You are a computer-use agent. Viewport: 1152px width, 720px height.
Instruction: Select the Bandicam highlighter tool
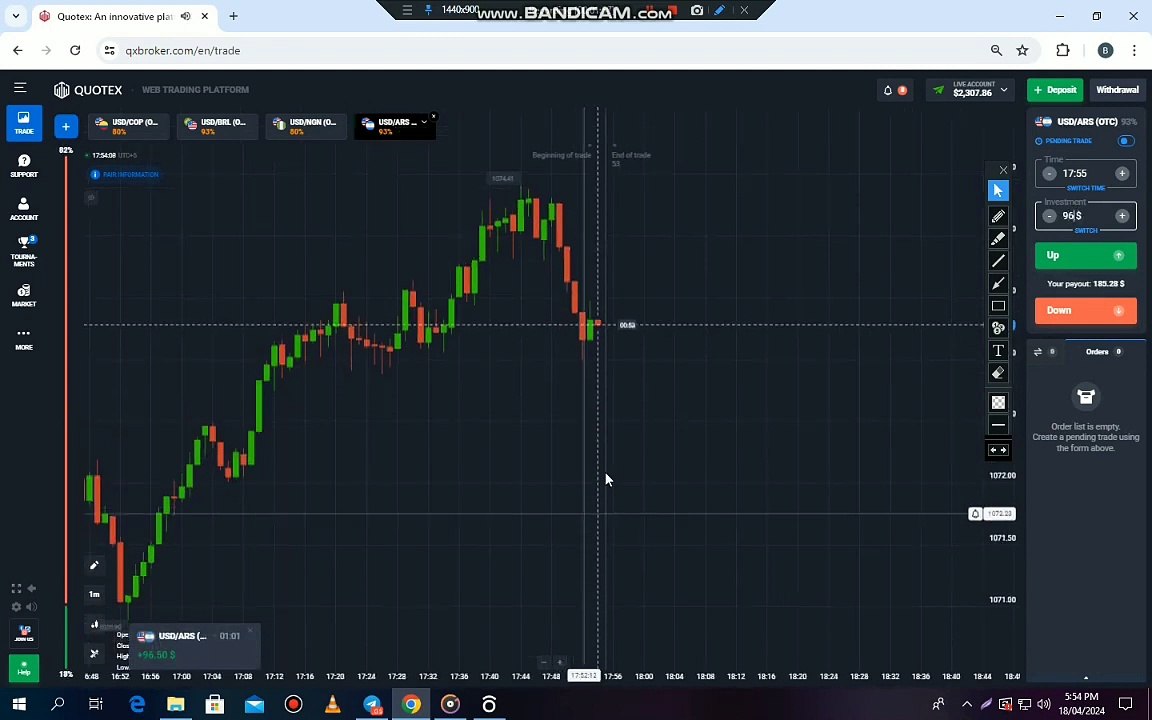click(x=998, y=238)
